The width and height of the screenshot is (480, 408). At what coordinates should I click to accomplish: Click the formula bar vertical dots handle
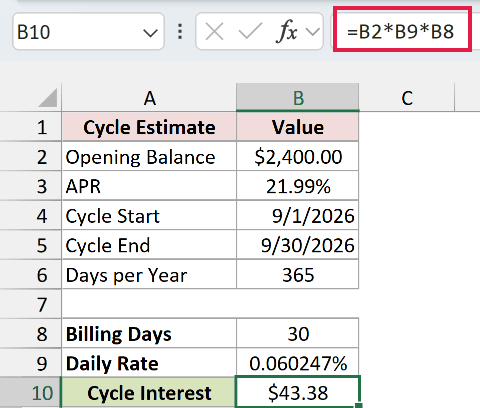[180, 32]
